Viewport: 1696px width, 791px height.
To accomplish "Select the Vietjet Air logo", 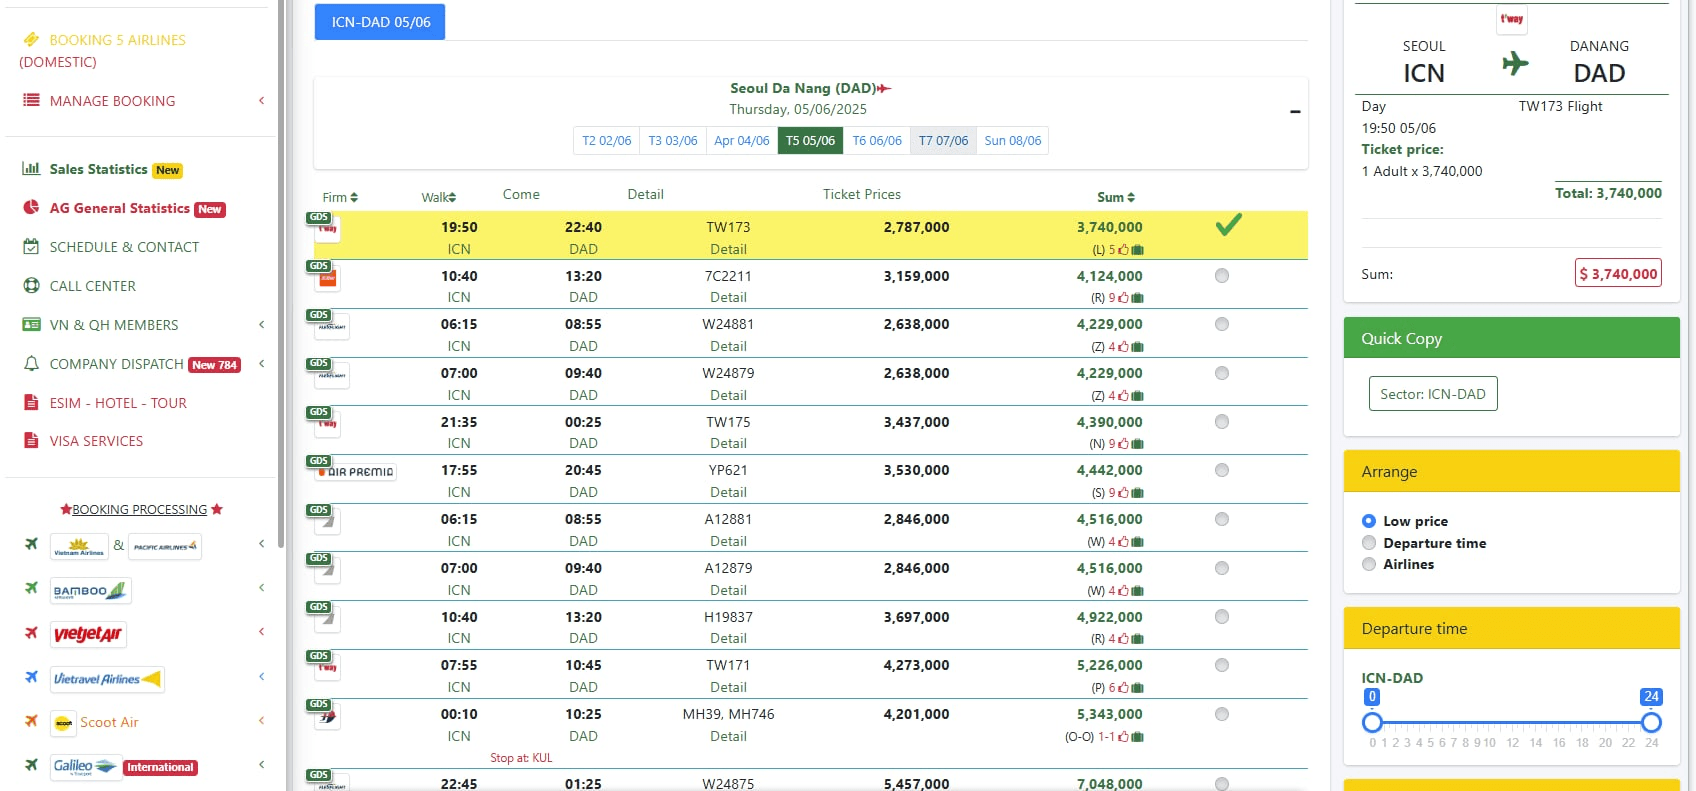I will point(88,634).
